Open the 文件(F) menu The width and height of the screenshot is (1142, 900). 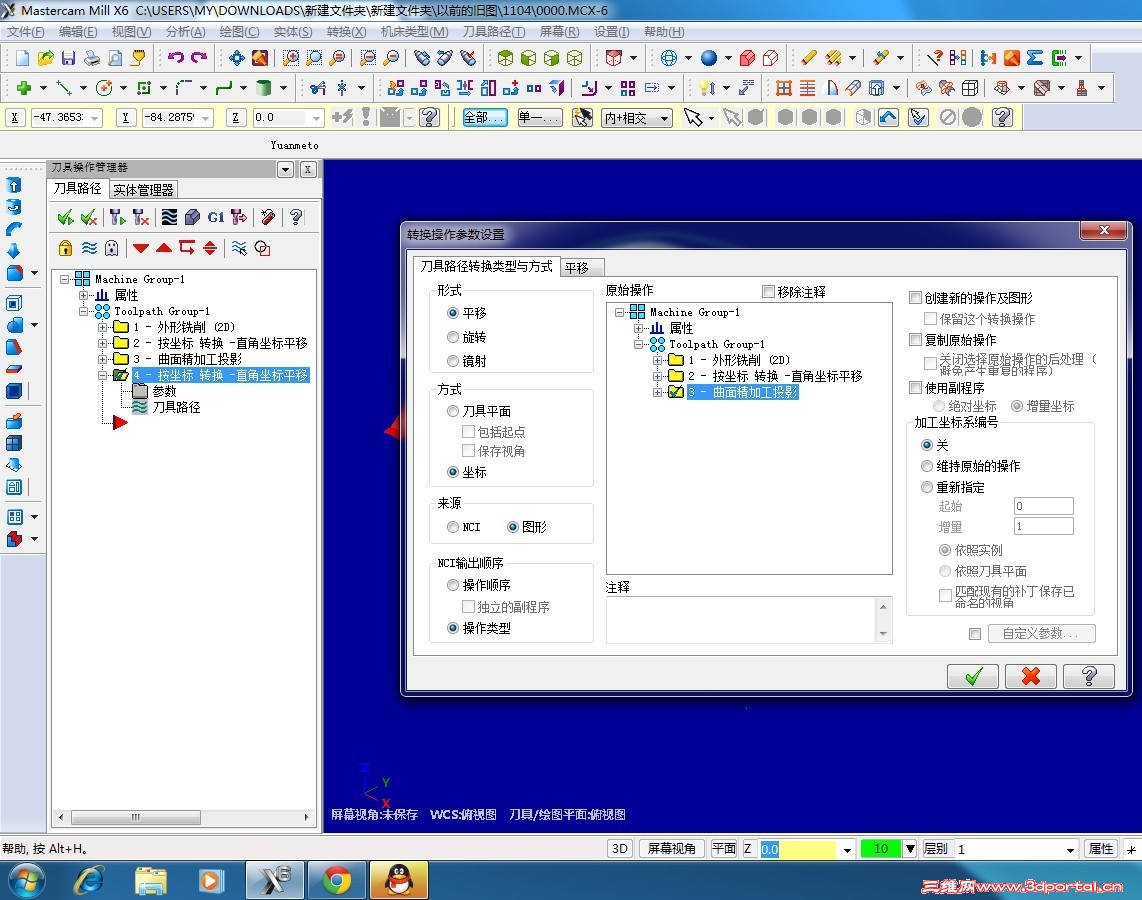[25, 32]
